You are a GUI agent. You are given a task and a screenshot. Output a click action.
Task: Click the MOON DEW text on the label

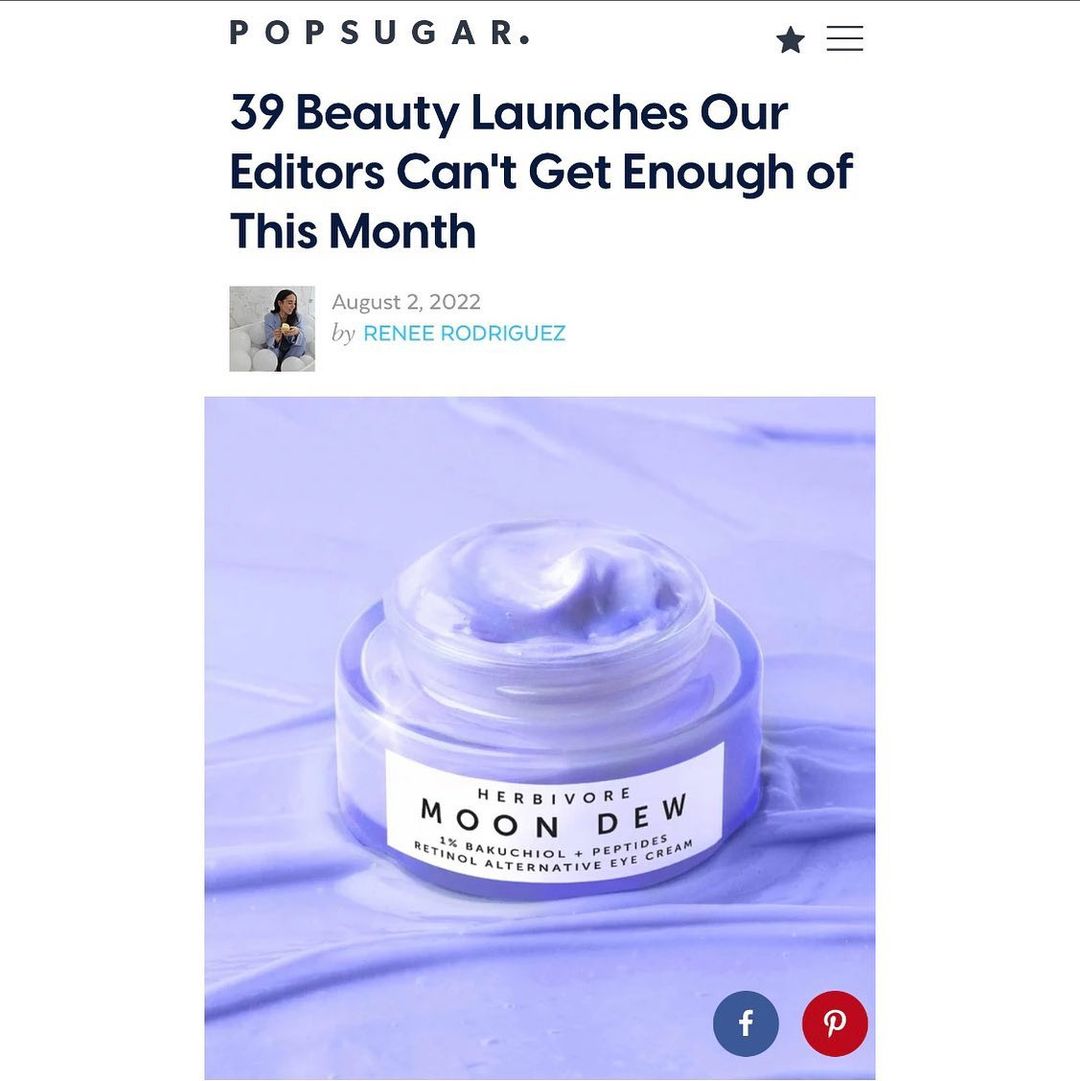(x=554, y=816)
